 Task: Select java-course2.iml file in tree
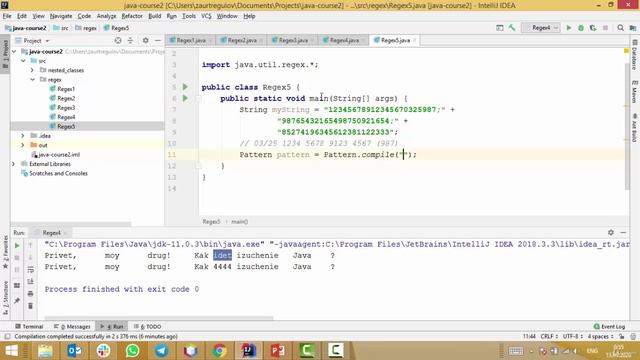tap(59, 154)
